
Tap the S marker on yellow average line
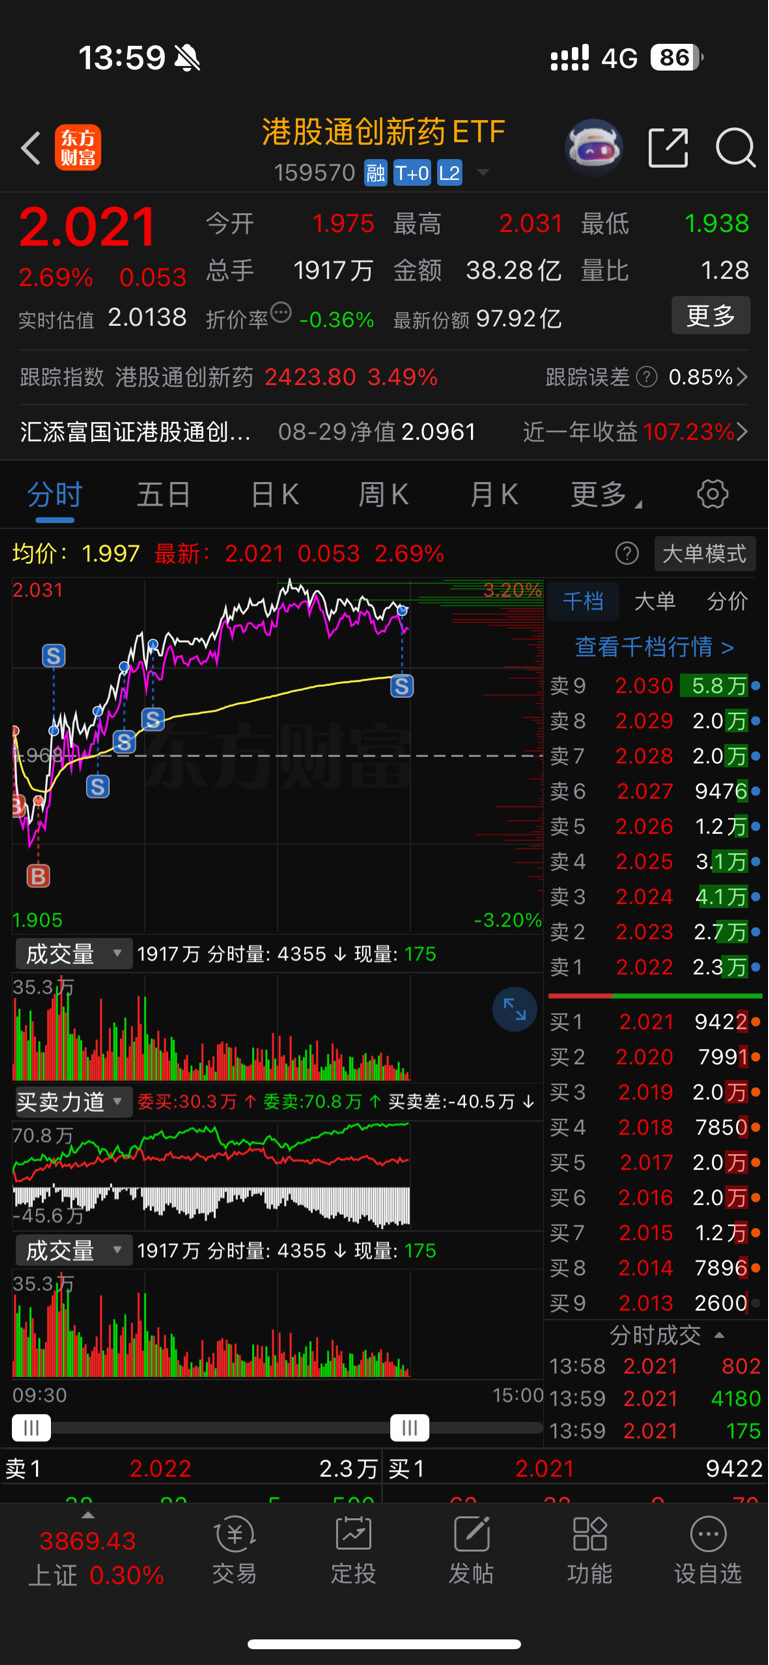click(402, 686)
